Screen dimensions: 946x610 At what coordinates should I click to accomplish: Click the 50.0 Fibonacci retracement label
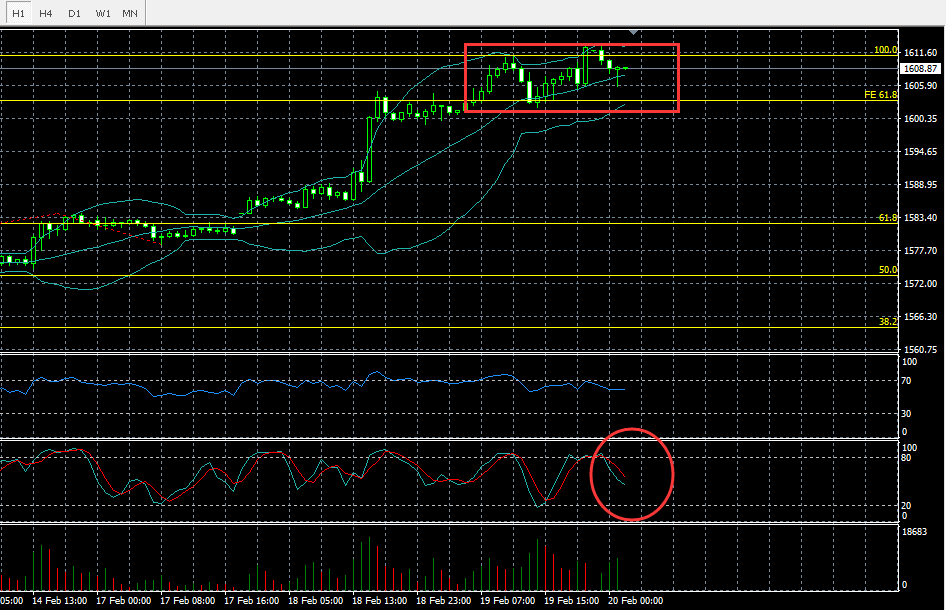point(888,270)
